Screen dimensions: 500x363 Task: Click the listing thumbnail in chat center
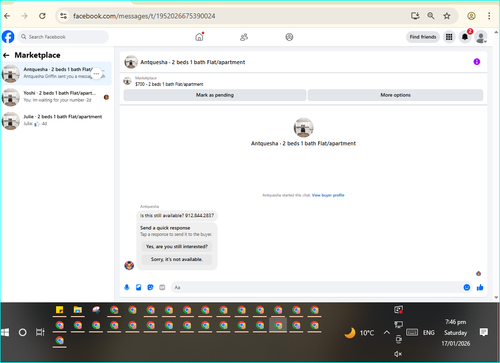[303, 127]
